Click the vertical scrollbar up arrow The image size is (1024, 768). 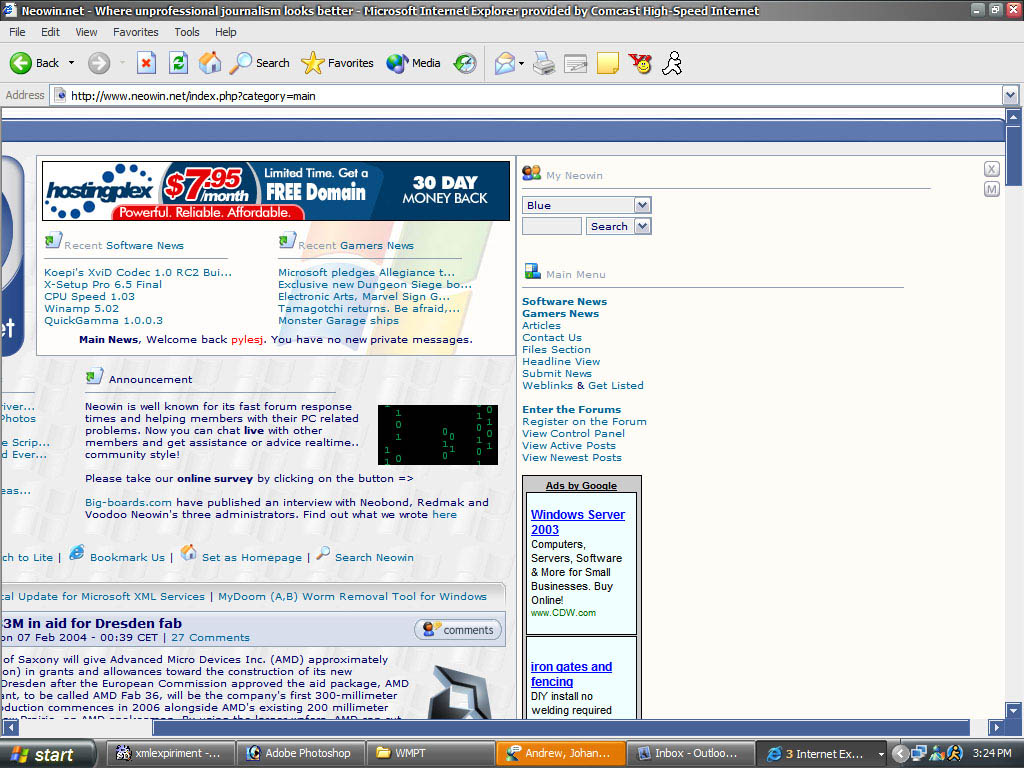[x=1013, y=117]
